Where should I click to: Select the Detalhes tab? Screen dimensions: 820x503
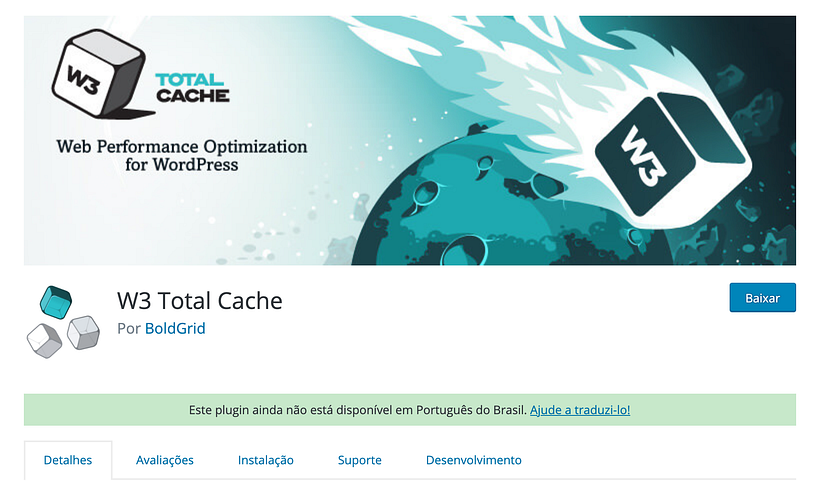pos(68,460)
